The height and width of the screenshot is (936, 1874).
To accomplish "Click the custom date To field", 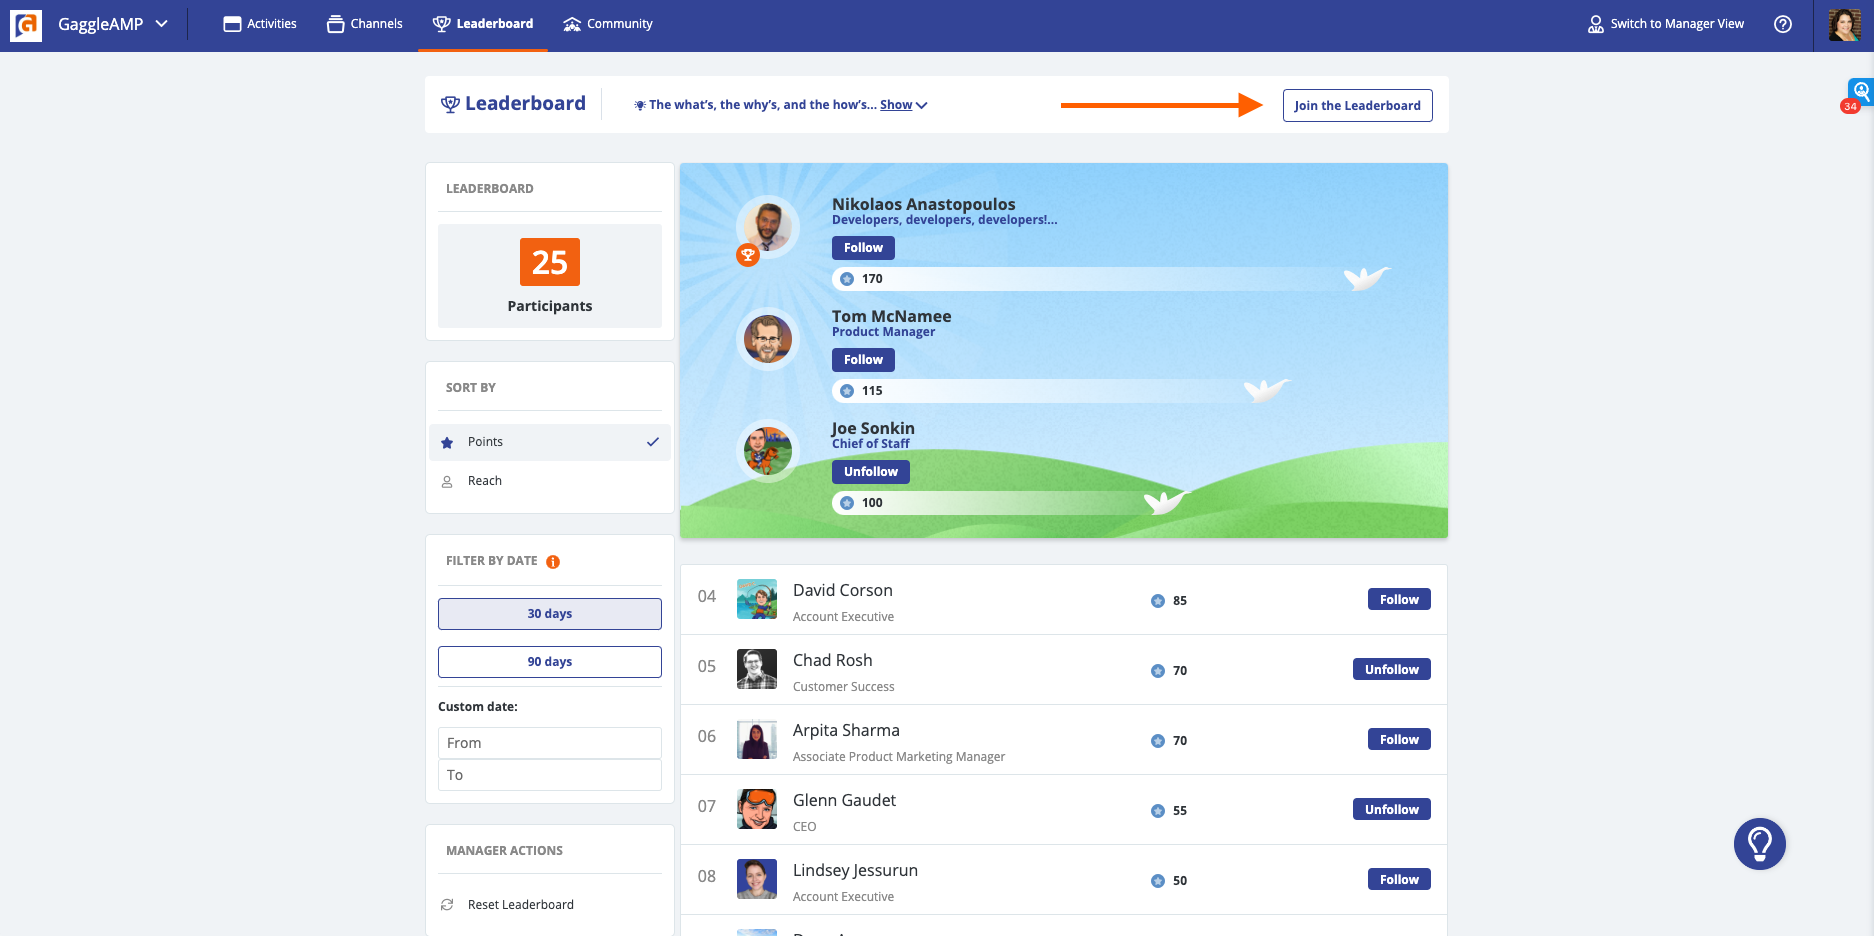I will (550, 775).
